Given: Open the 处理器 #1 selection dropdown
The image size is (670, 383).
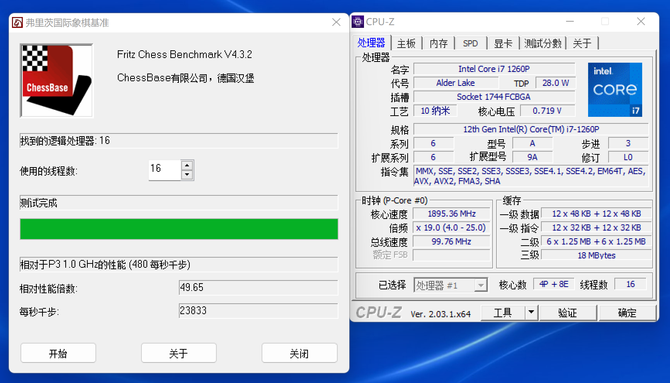Looking at the screenshot, I should (x=450, y=285).
